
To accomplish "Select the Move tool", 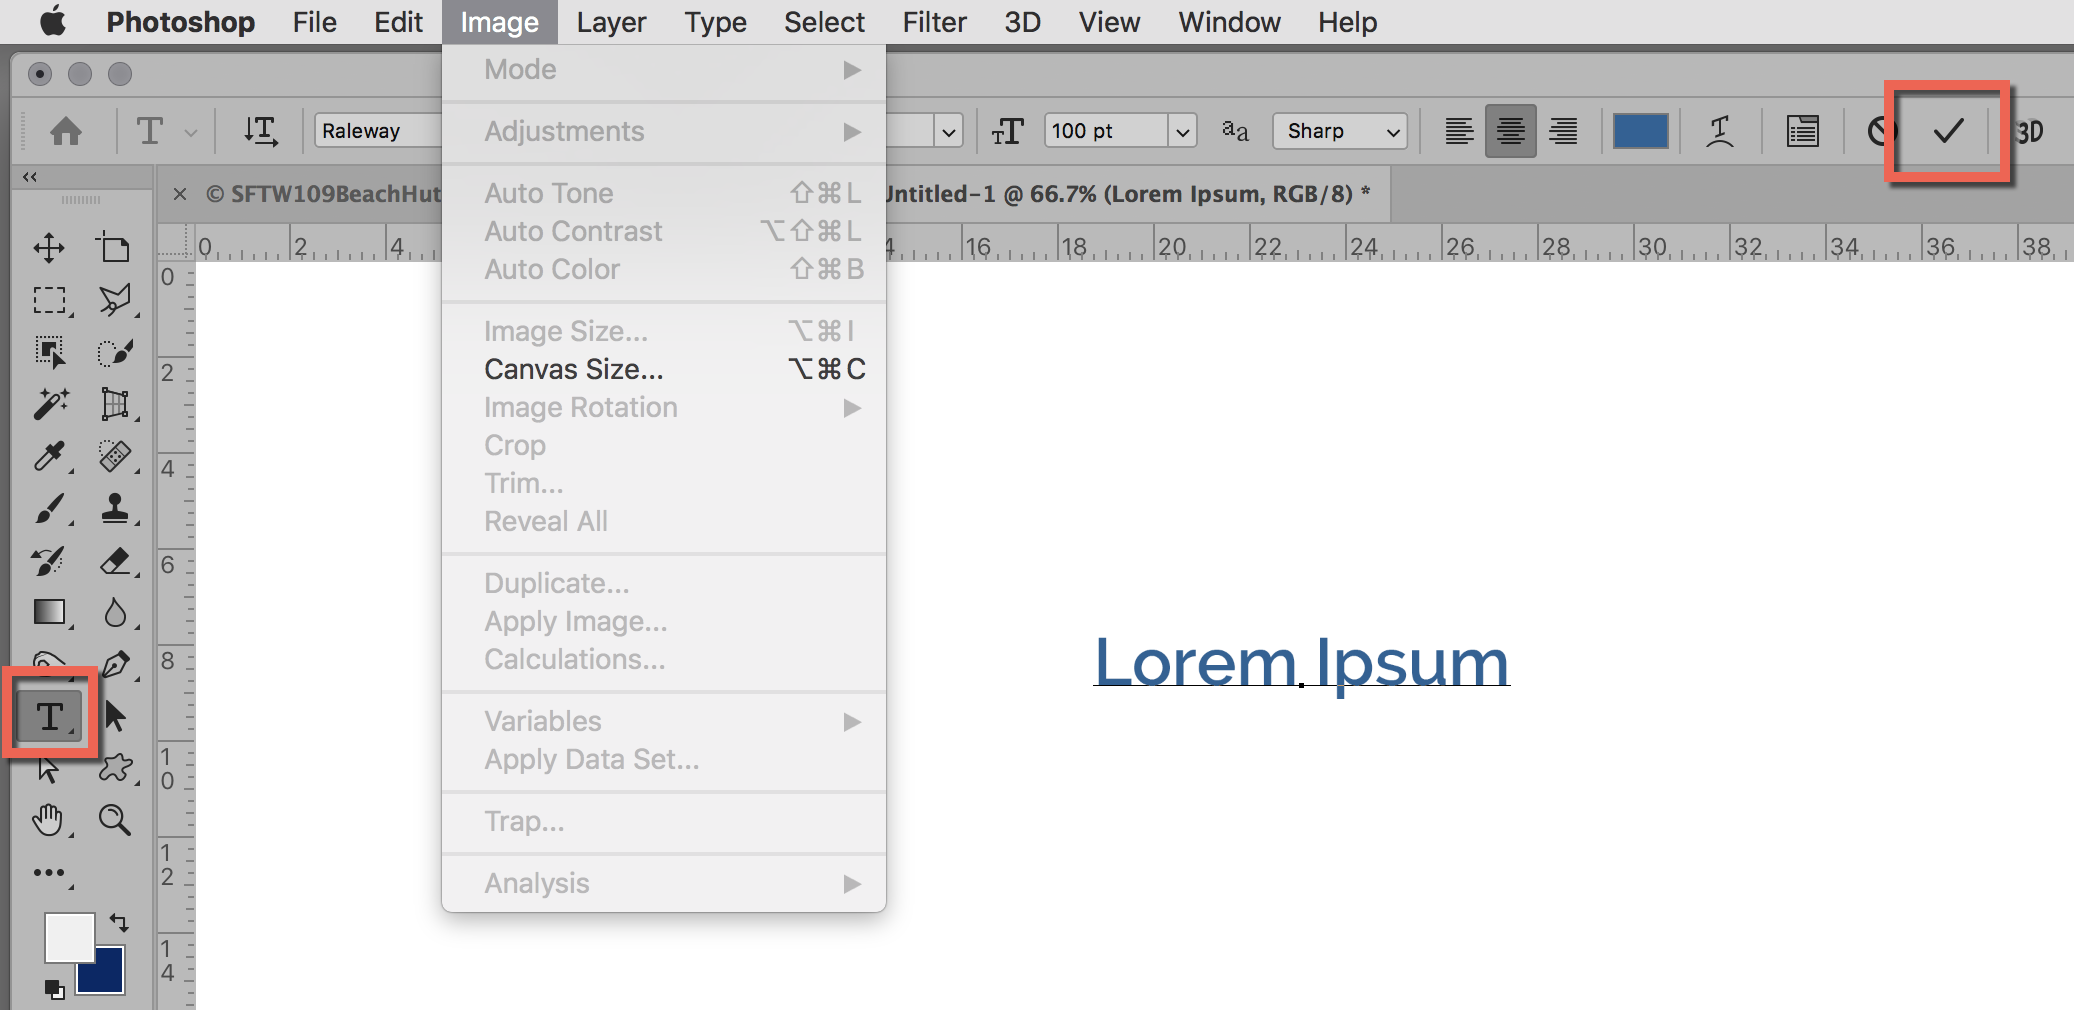I will pyautogui.click(x=48, y=247).
